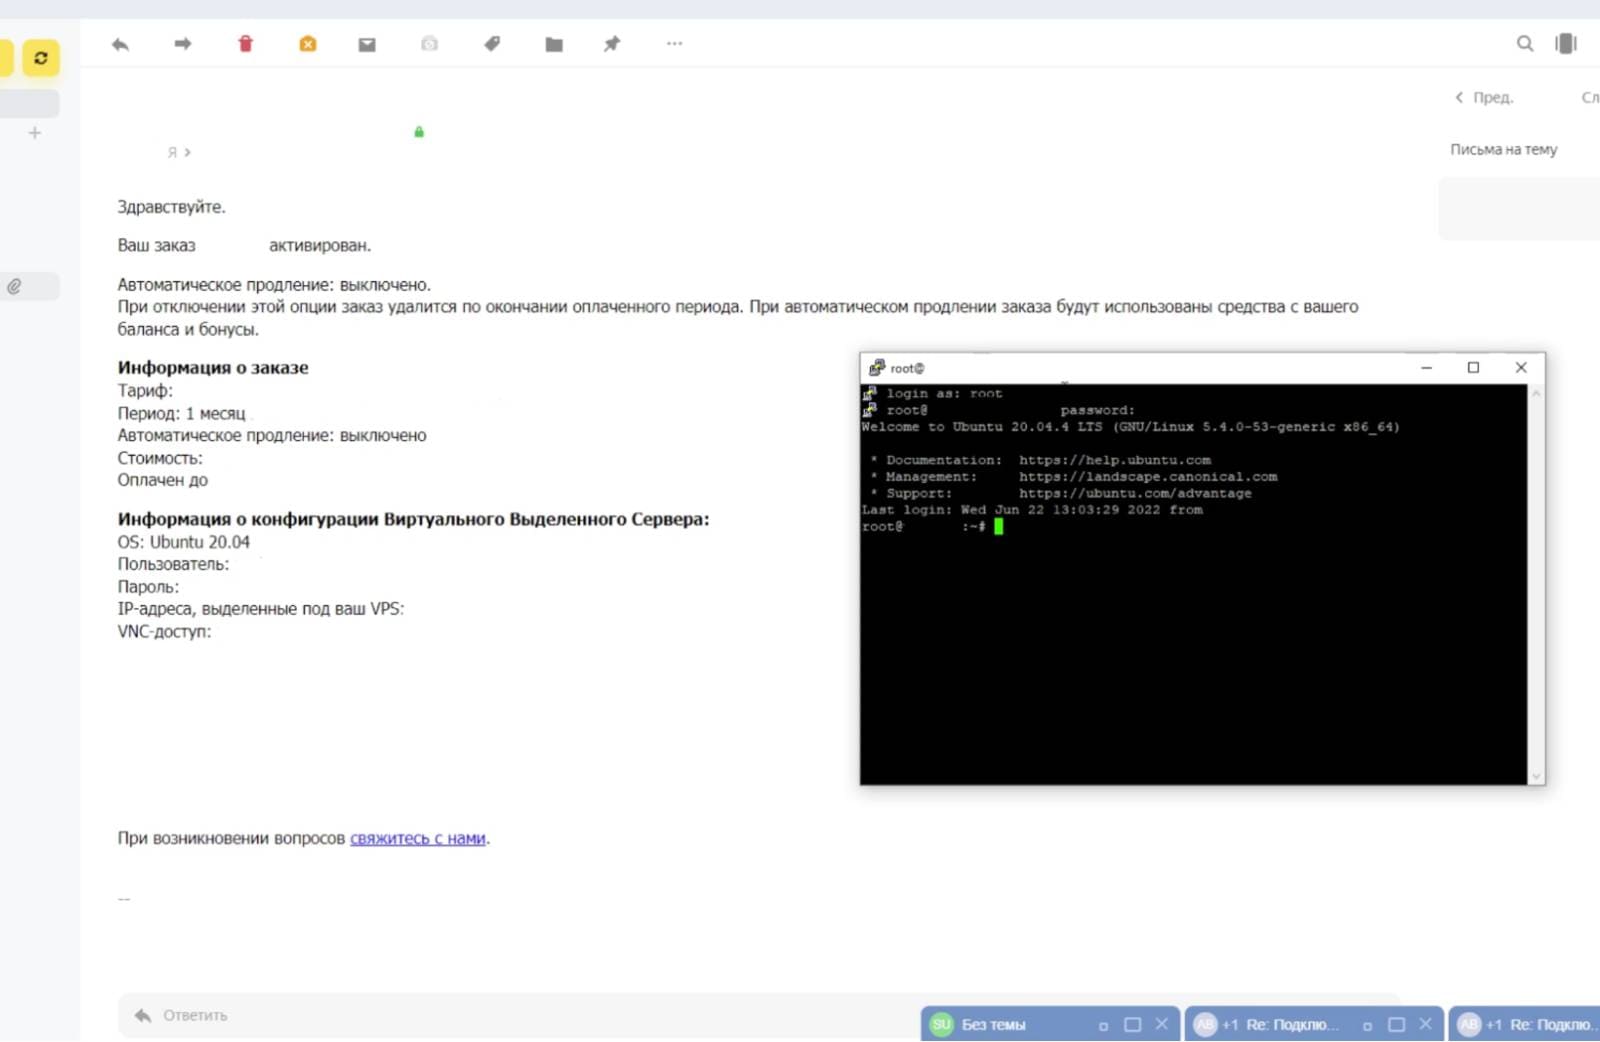Maximize the PuTTY root@ terminal window
1600x1042 pixels.
1473,368
